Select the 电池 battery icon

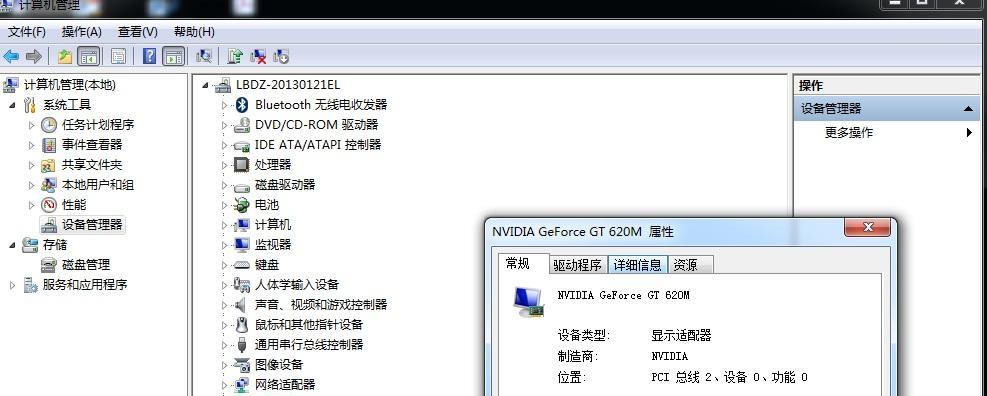click(242, 205)
